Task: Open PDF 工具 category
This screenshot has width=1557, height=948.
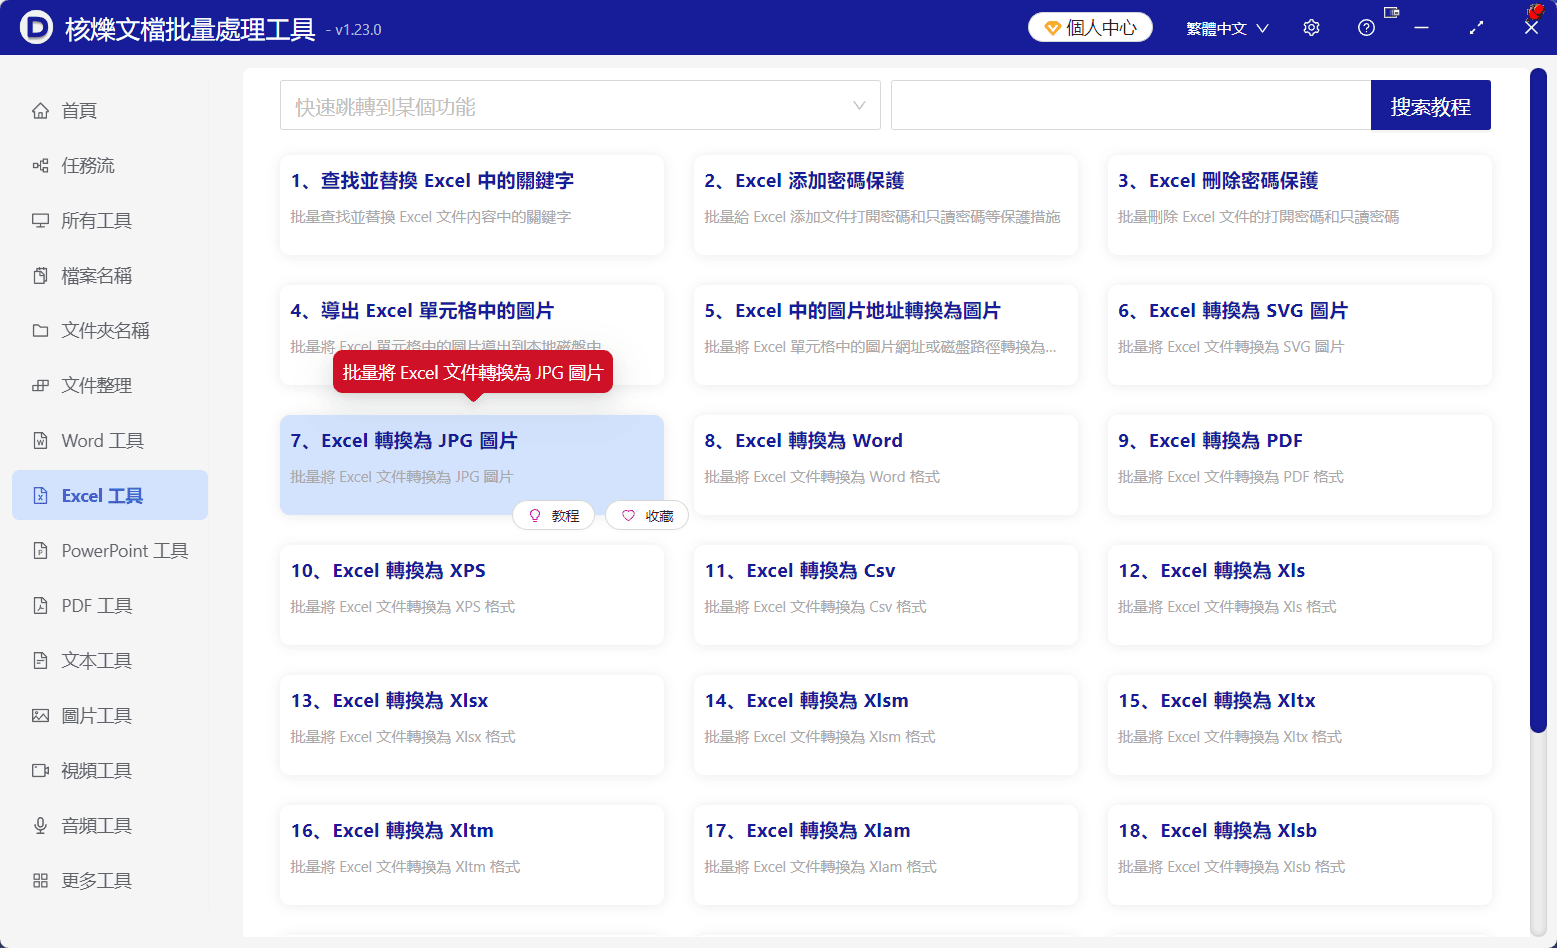Action: (110, 606)
